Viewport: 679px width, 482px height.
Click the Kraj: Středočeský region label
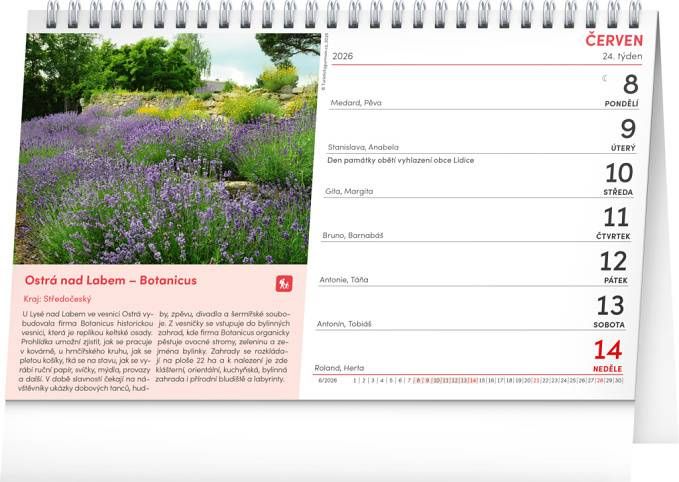click(x=60, y=298)
